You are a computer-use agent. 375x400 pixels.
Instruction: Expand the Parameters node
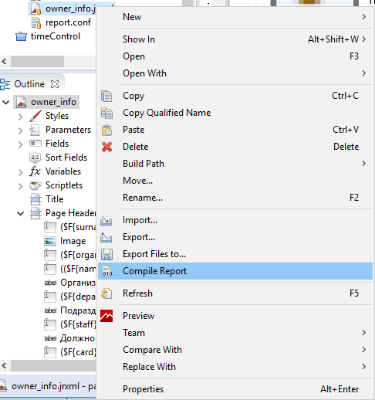click(x=20, y=130)
